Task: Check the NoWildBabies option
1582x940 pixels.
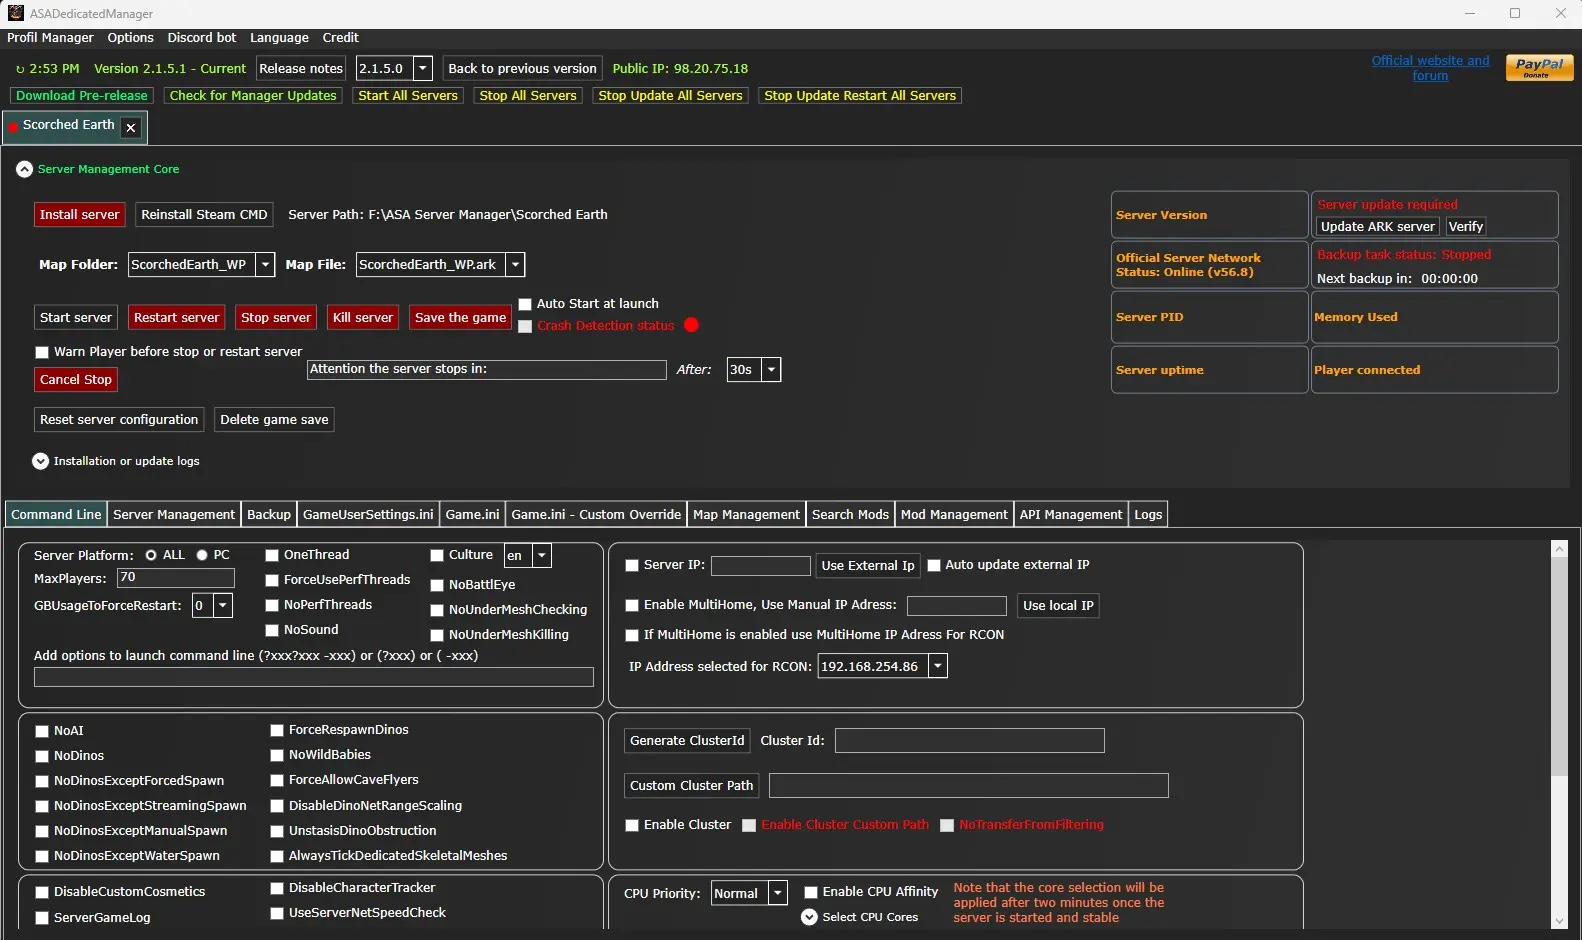Action: [277, 755]
